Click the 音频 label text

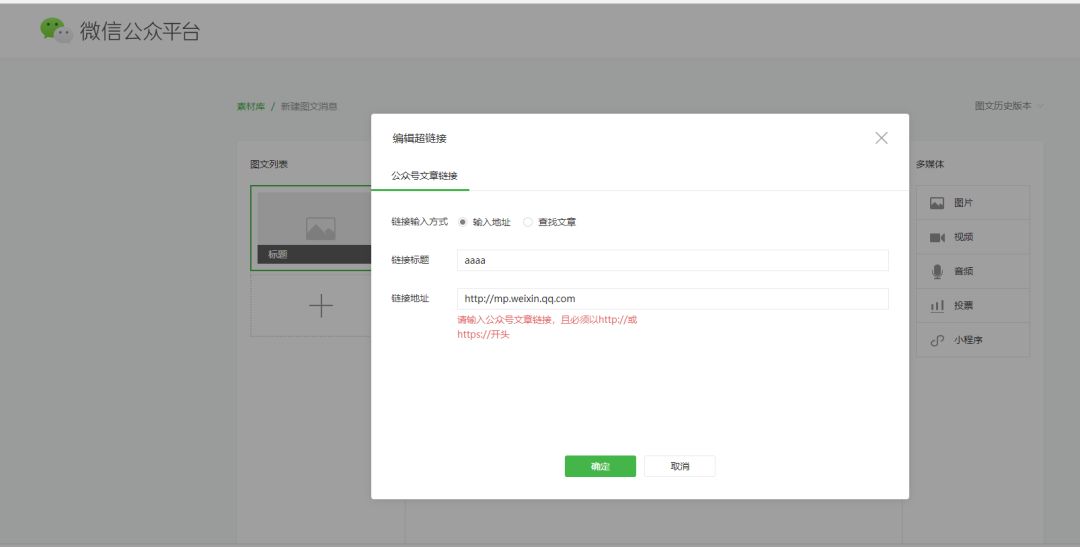click(x=963, y=271)
